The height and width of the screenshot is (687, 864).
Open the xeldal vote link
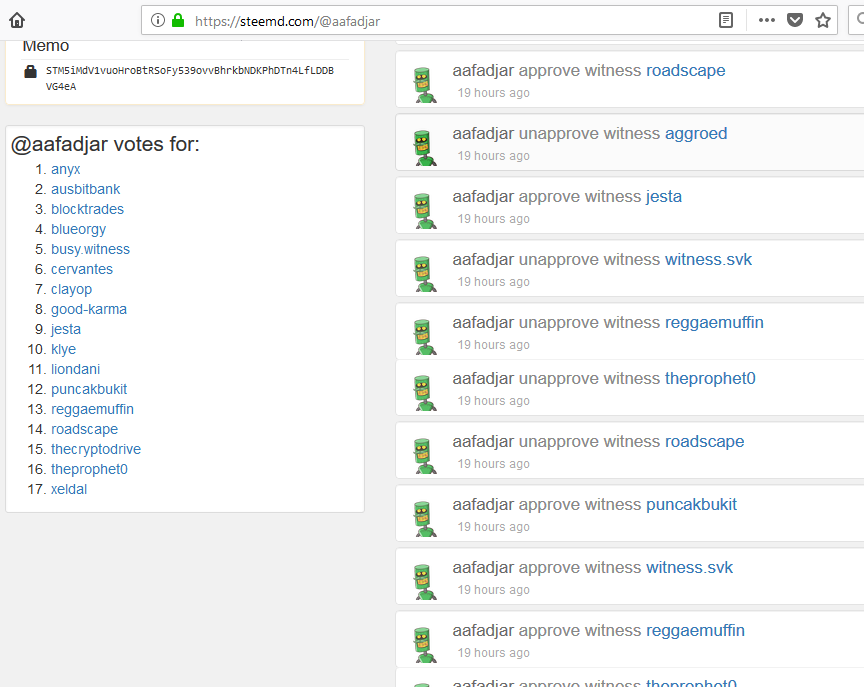pos(68,489)
